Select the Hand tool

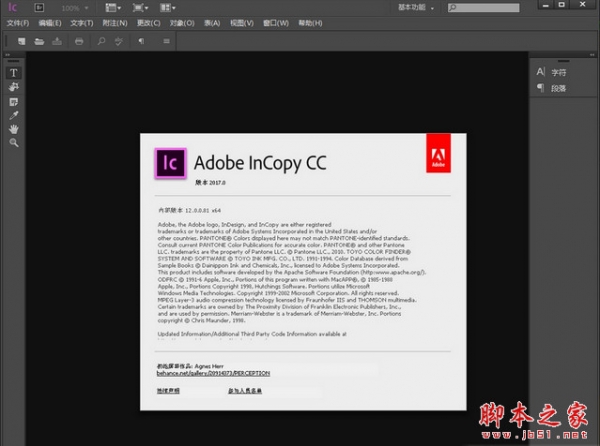[x=13, y=129]
